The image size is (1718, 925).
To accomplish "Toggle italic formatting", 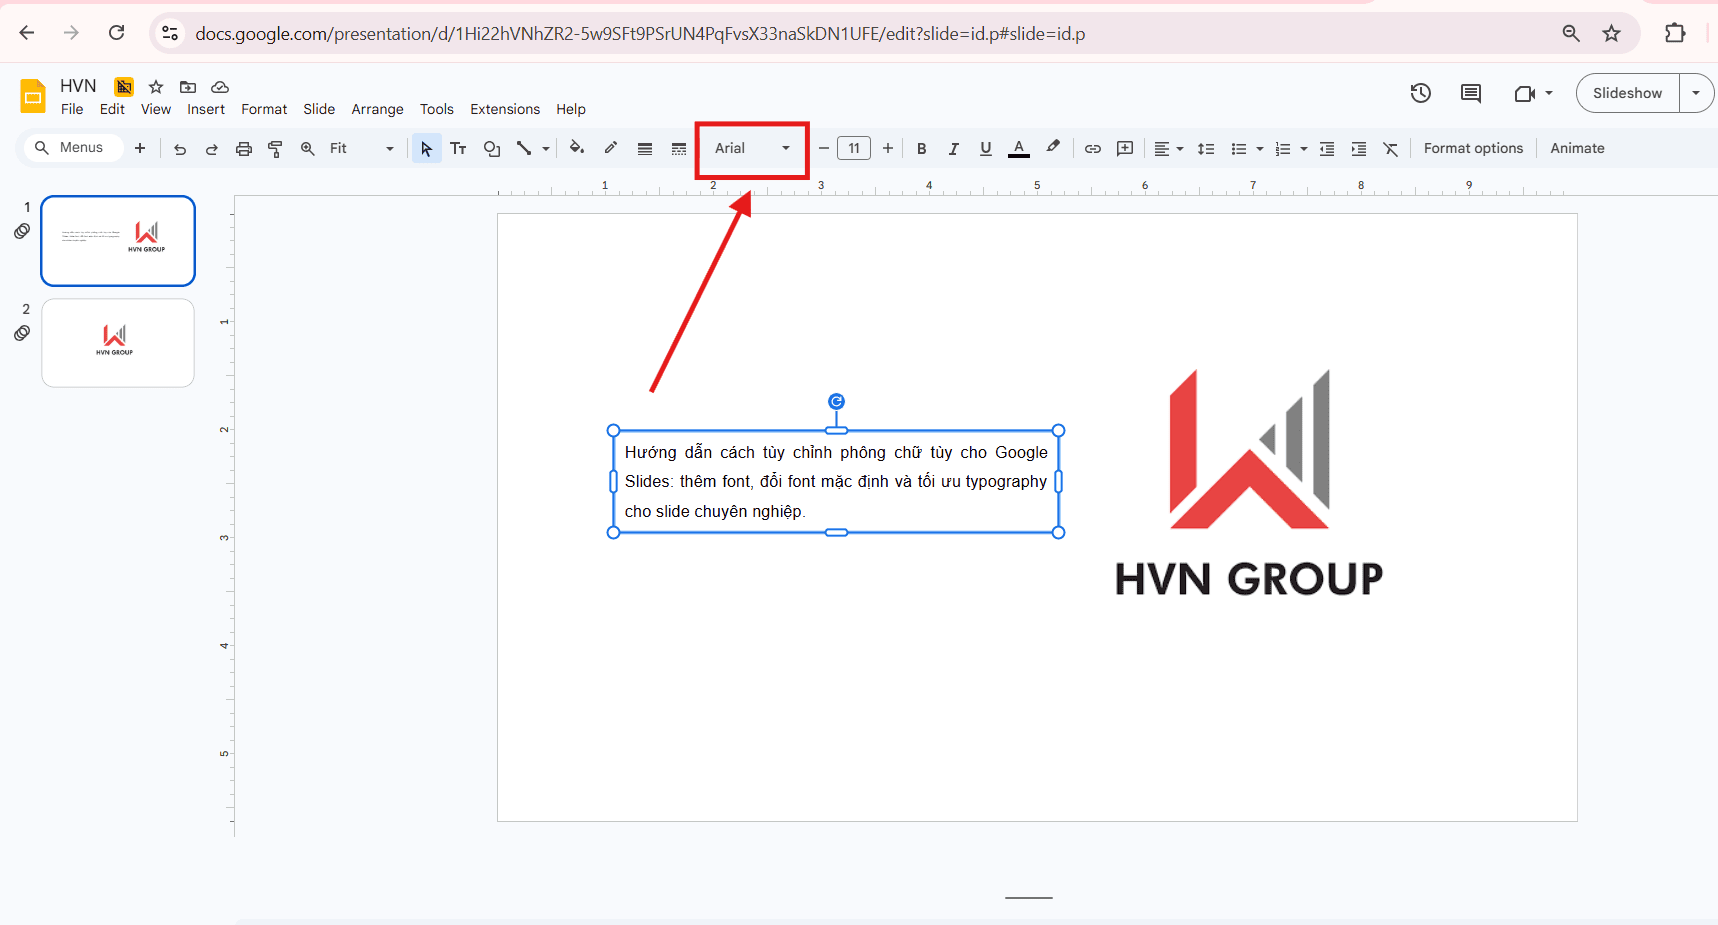I will click(x=953, y=148).
